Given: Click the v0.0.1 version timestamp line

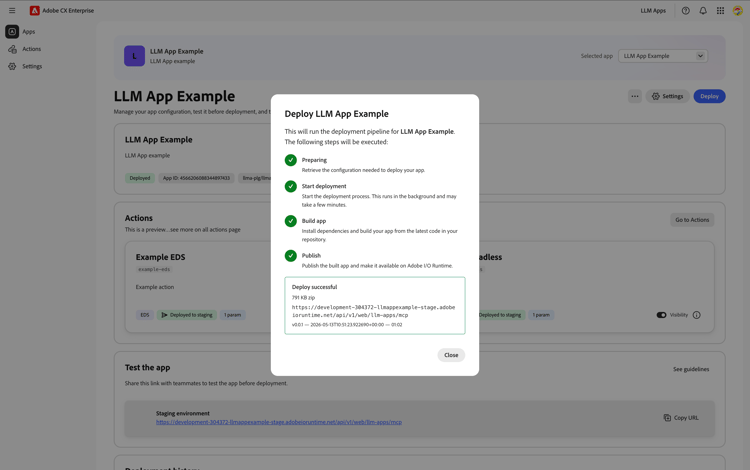Looking at the screenshot, I should [347, 325].
